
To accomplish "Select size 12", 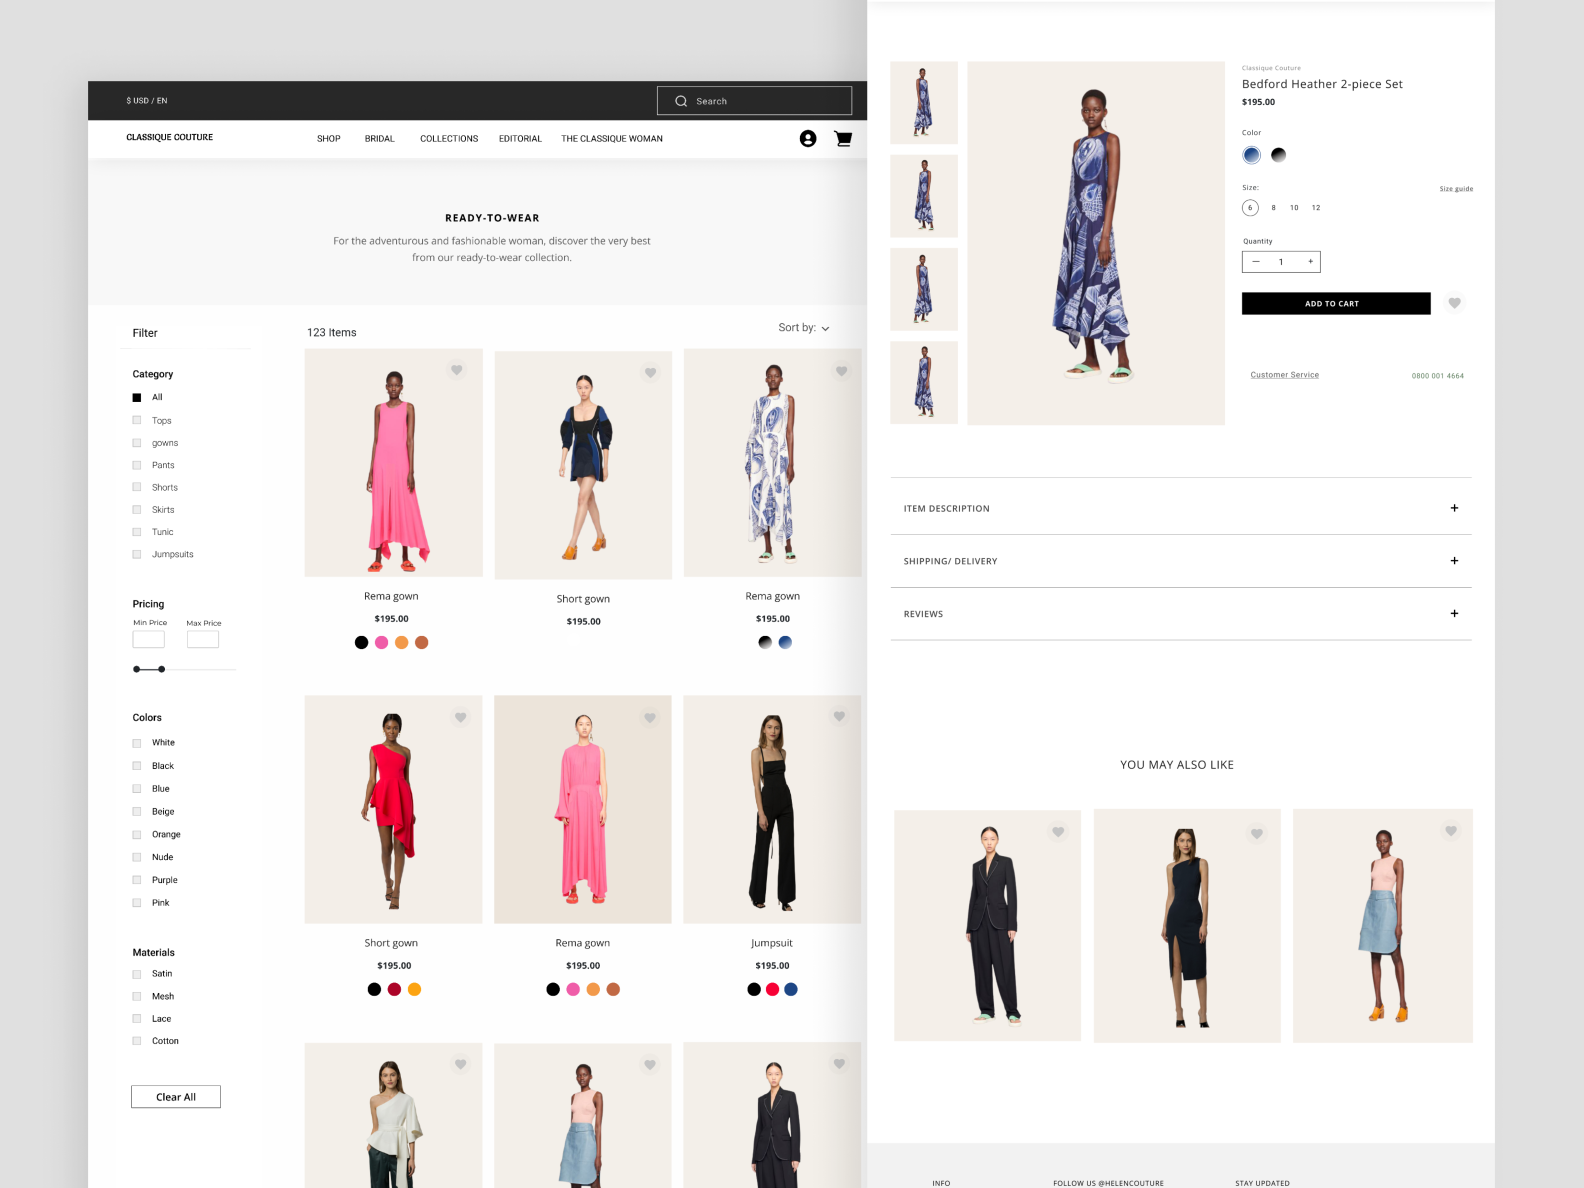I will click(1316, 208).
